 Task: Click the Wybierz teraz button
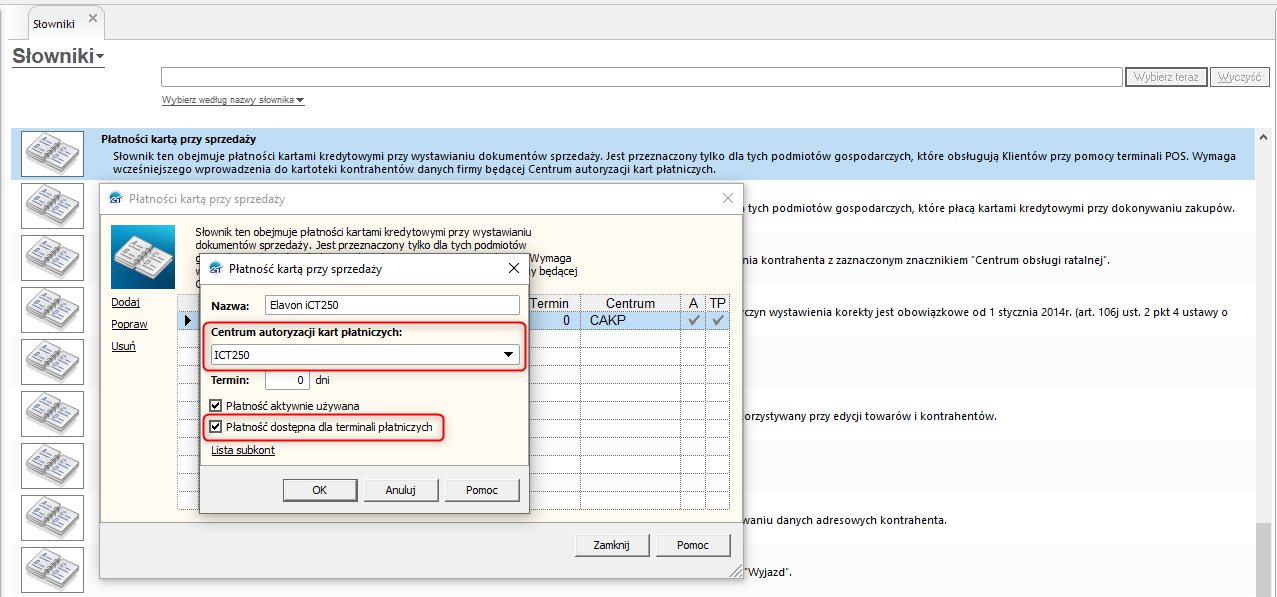click(1166, 77)
